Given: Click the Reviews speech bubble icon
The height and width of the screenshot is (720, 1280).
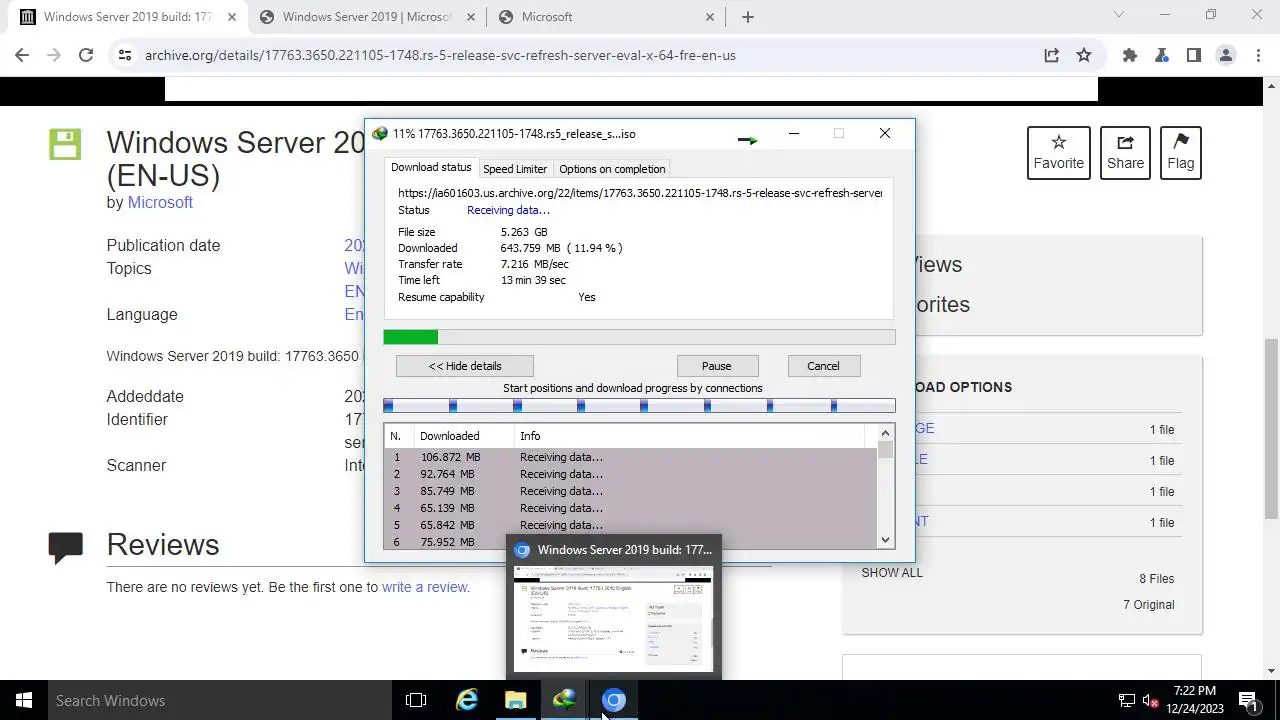Looking at the screenshot, I should click(x=66, y=546).
